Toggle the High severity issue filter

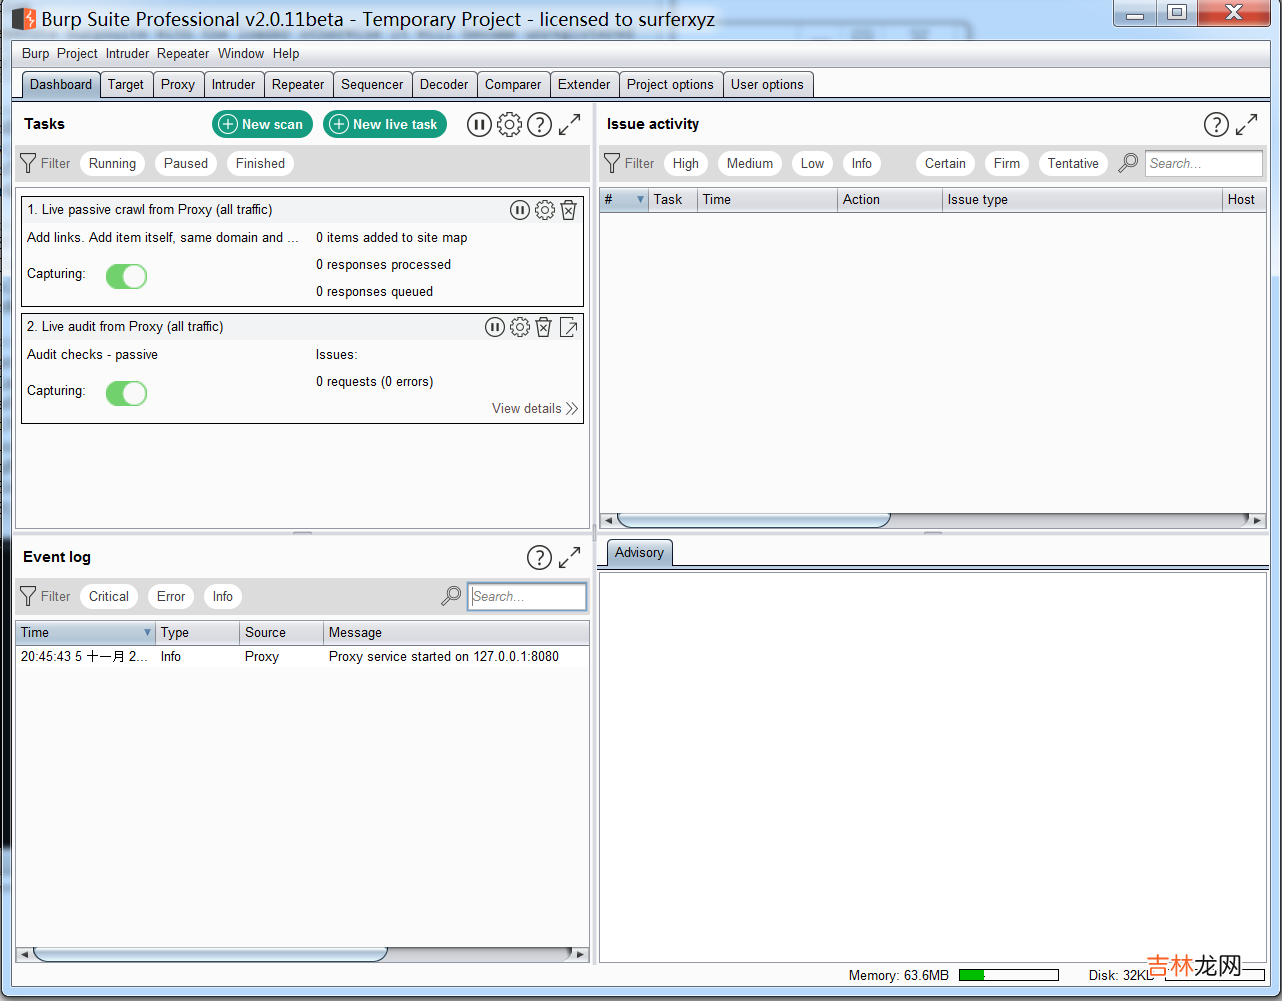click(685, 164)
